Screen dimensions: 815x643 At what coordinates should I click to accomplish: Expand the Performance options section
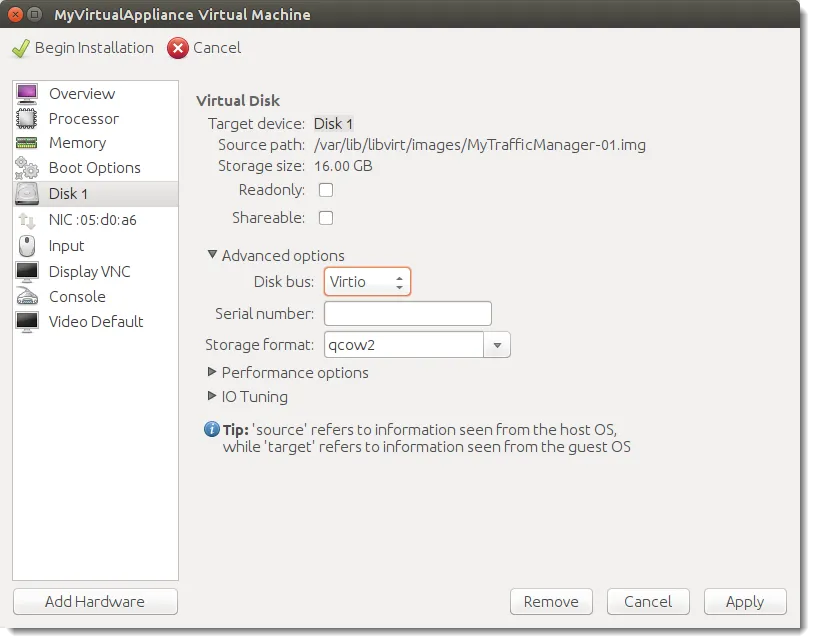(212, 372)
